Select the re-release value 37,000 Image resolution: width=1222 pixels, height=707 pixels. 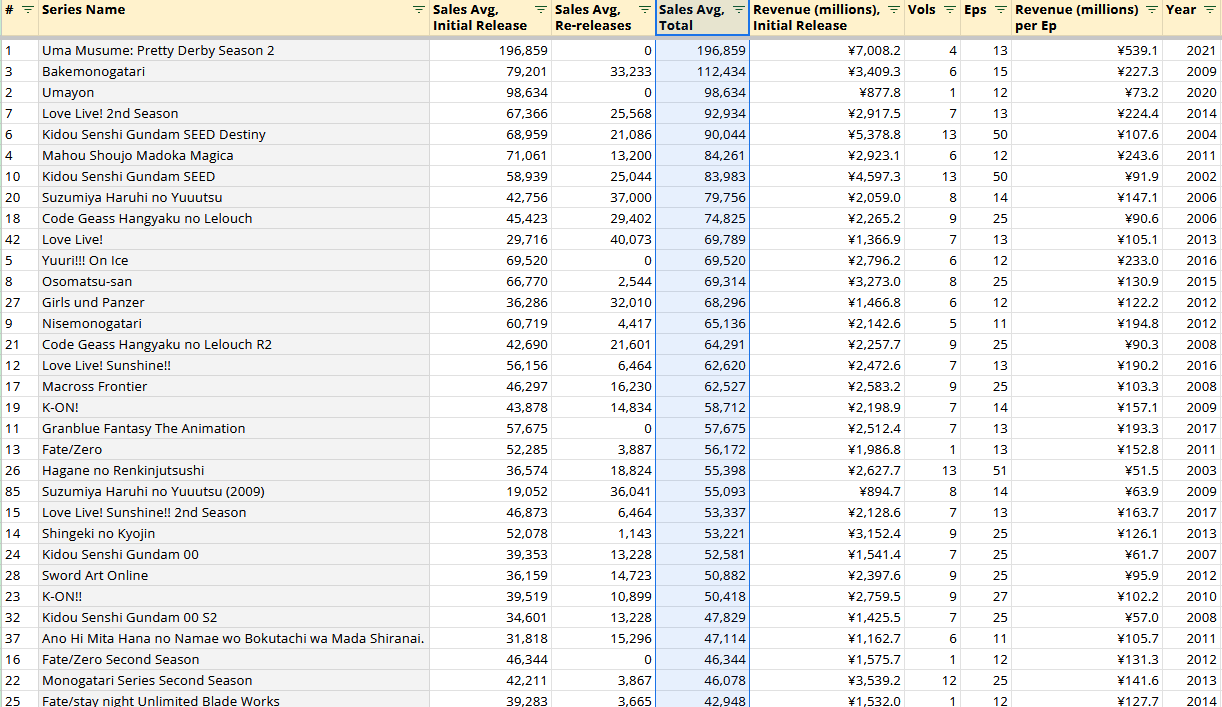[x=604, y=197]
